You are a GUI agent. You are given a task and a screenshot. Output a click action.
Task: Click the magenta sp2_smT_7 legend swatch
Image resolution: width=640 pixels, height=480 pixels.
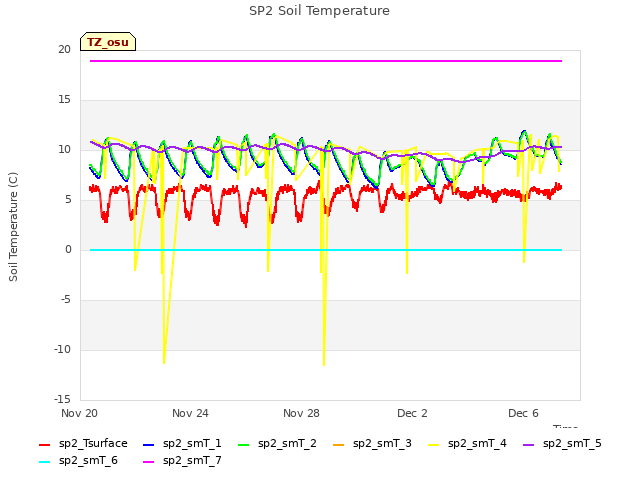tap(149, 462)
